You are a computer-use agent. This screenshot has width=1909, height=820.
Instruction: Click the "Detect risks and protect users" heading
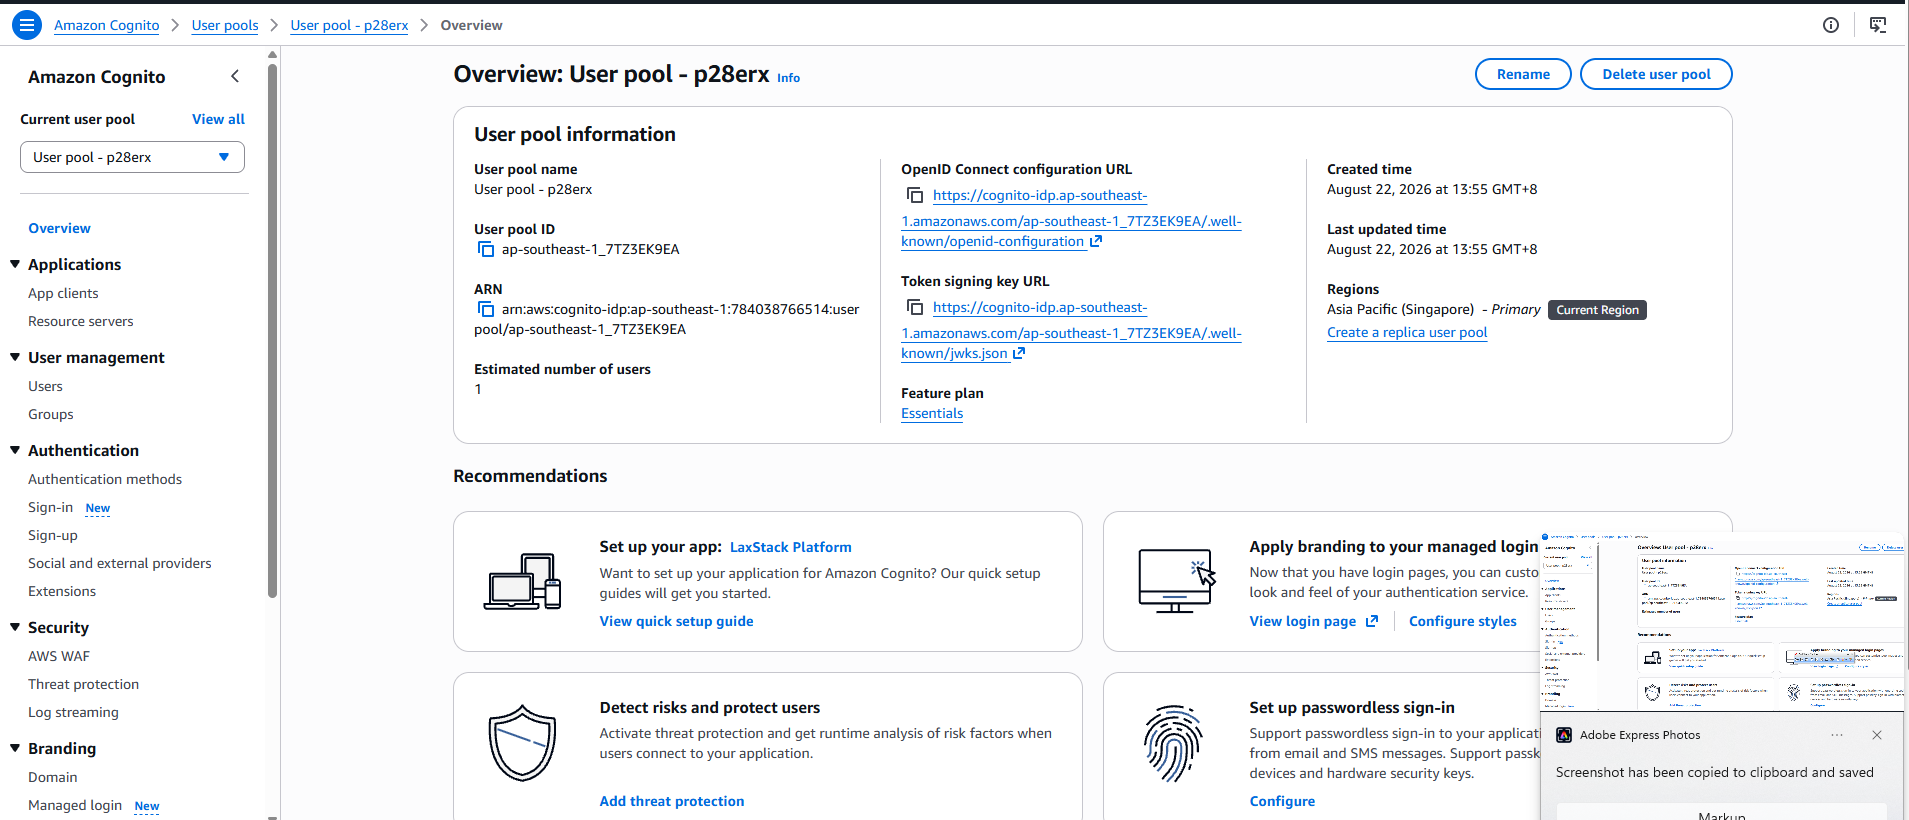tap(710, 707)
